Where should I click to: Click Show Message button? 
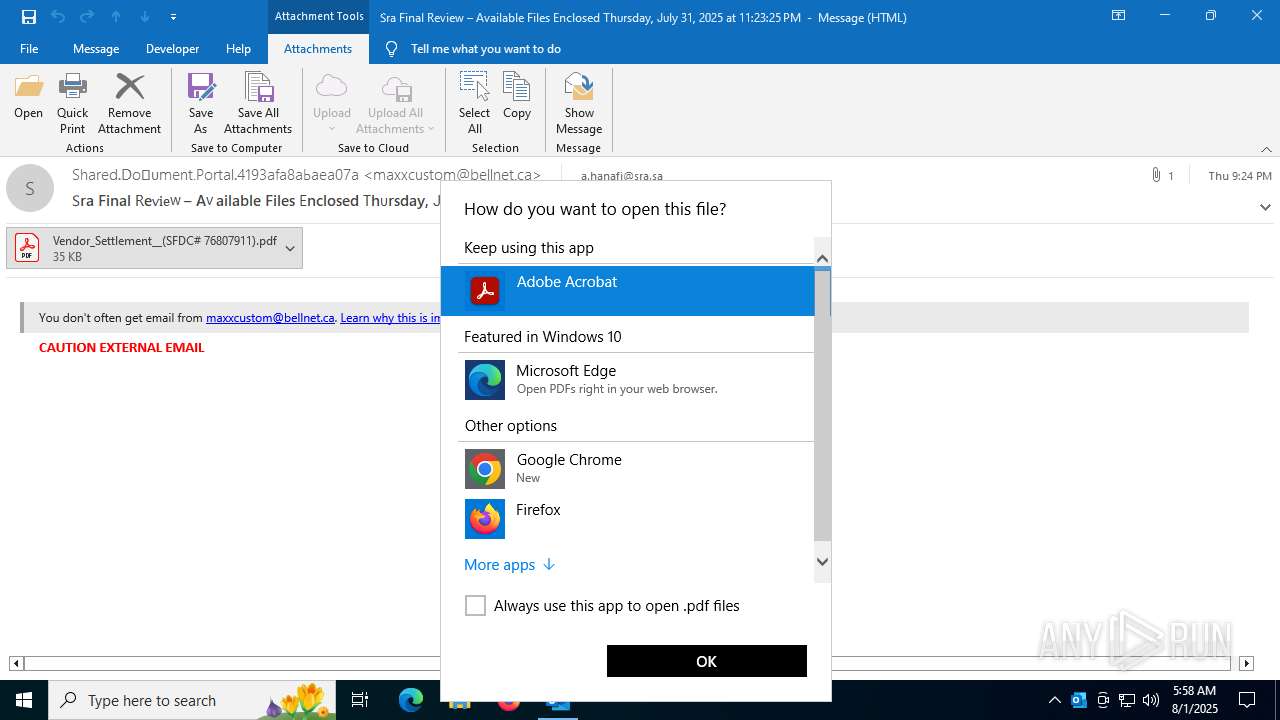tap(579, 104)
